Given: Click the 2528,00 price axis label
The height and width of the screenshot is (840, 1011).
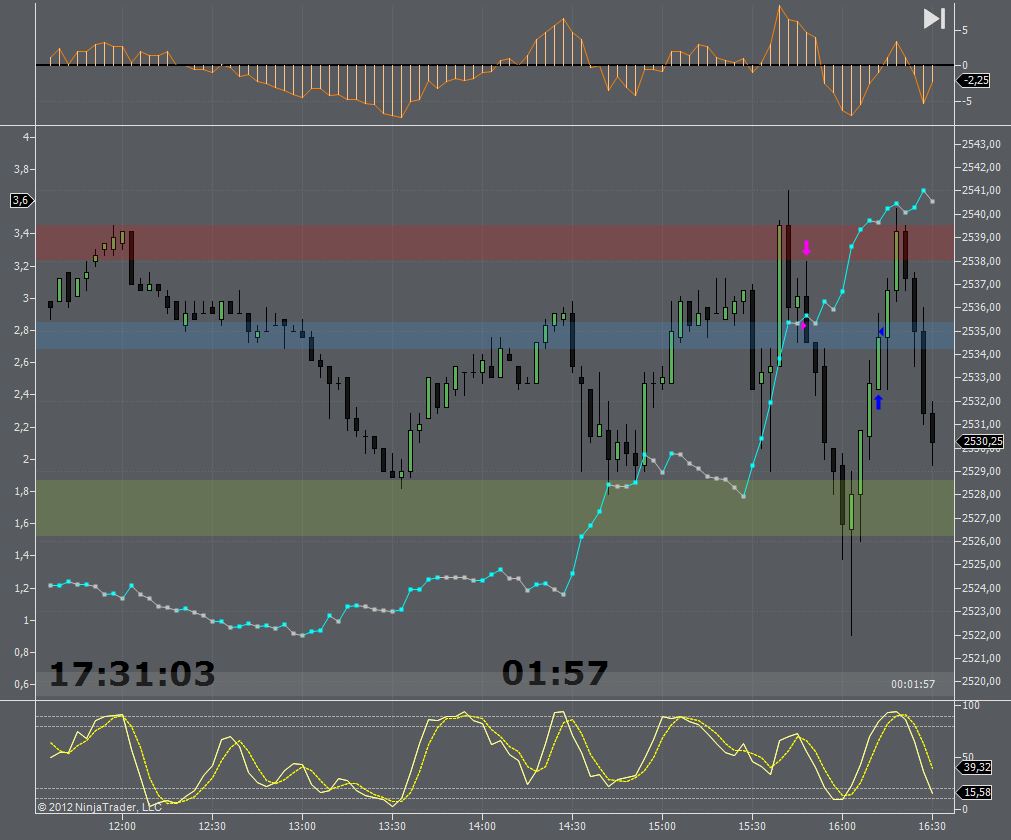Looking at the screenshot, I should tap(981, 494).
